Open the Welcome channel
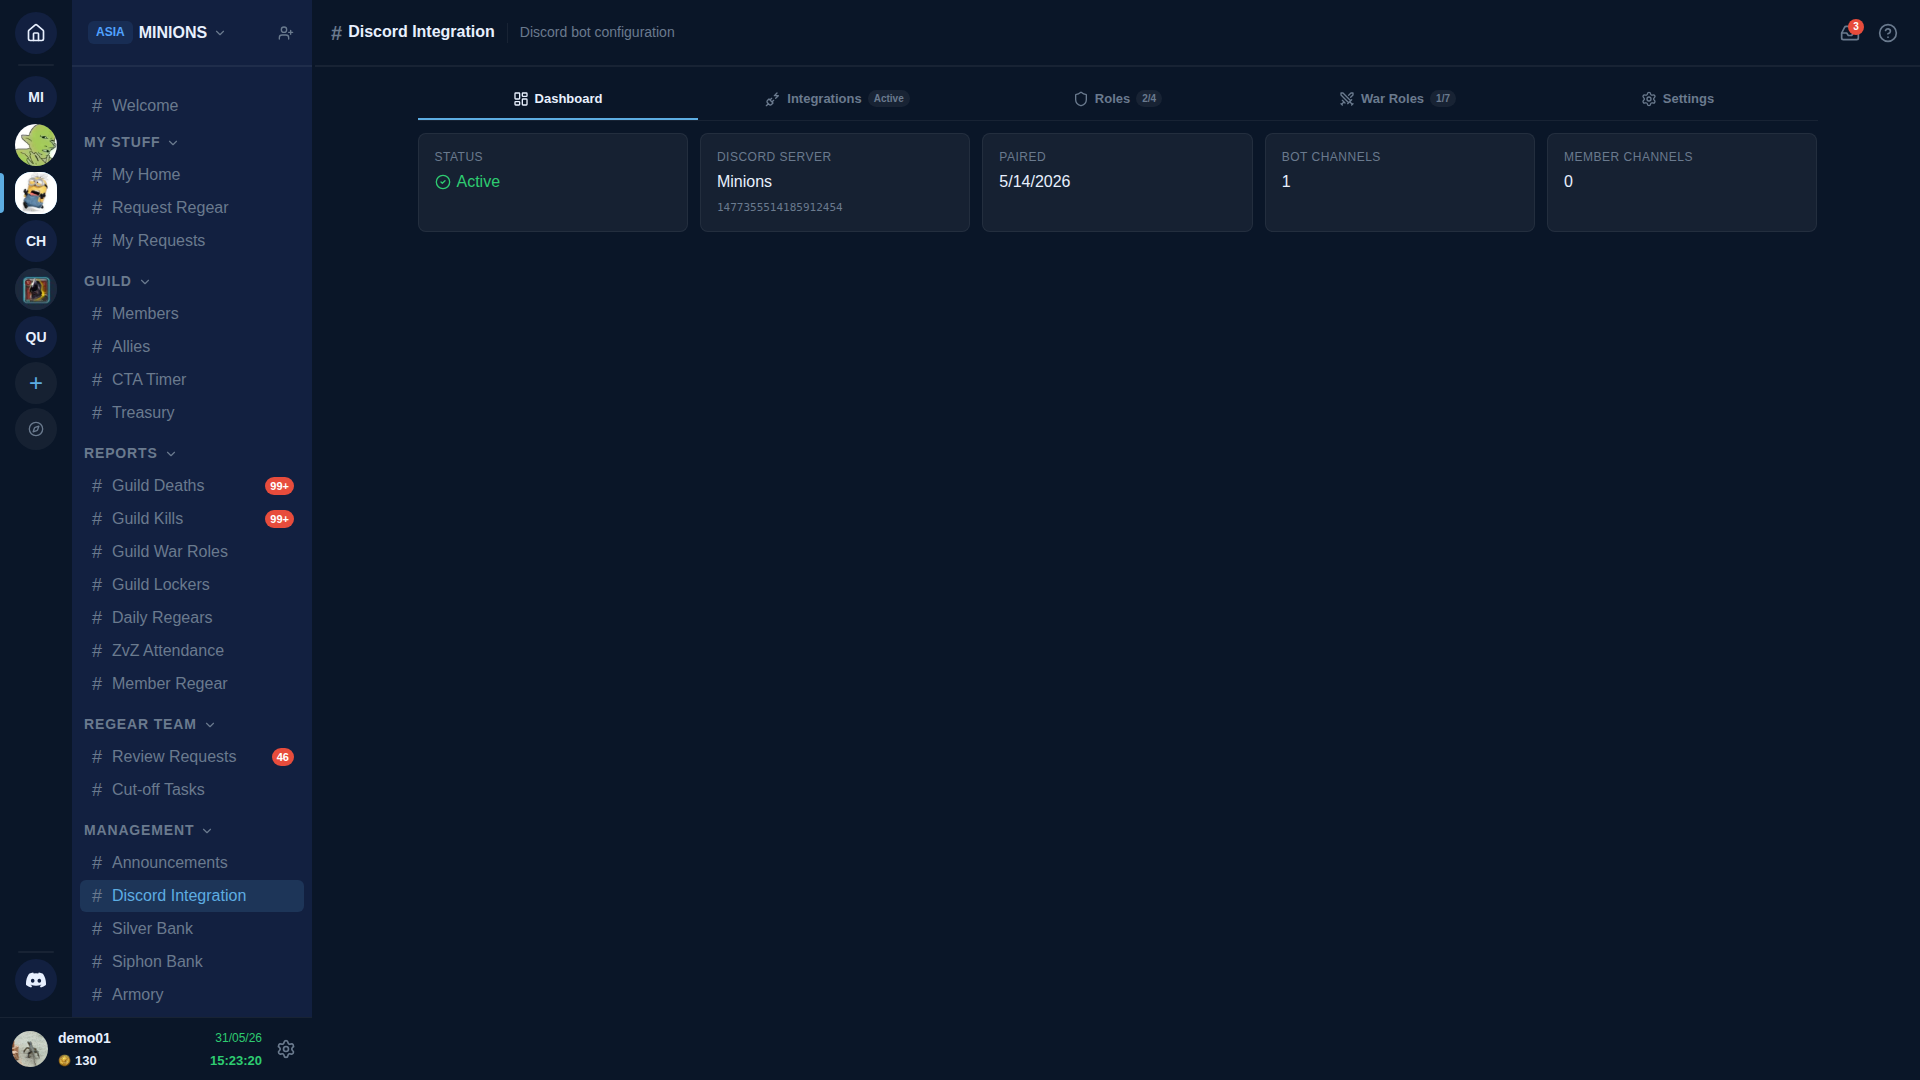 click(x=192, y=106)
